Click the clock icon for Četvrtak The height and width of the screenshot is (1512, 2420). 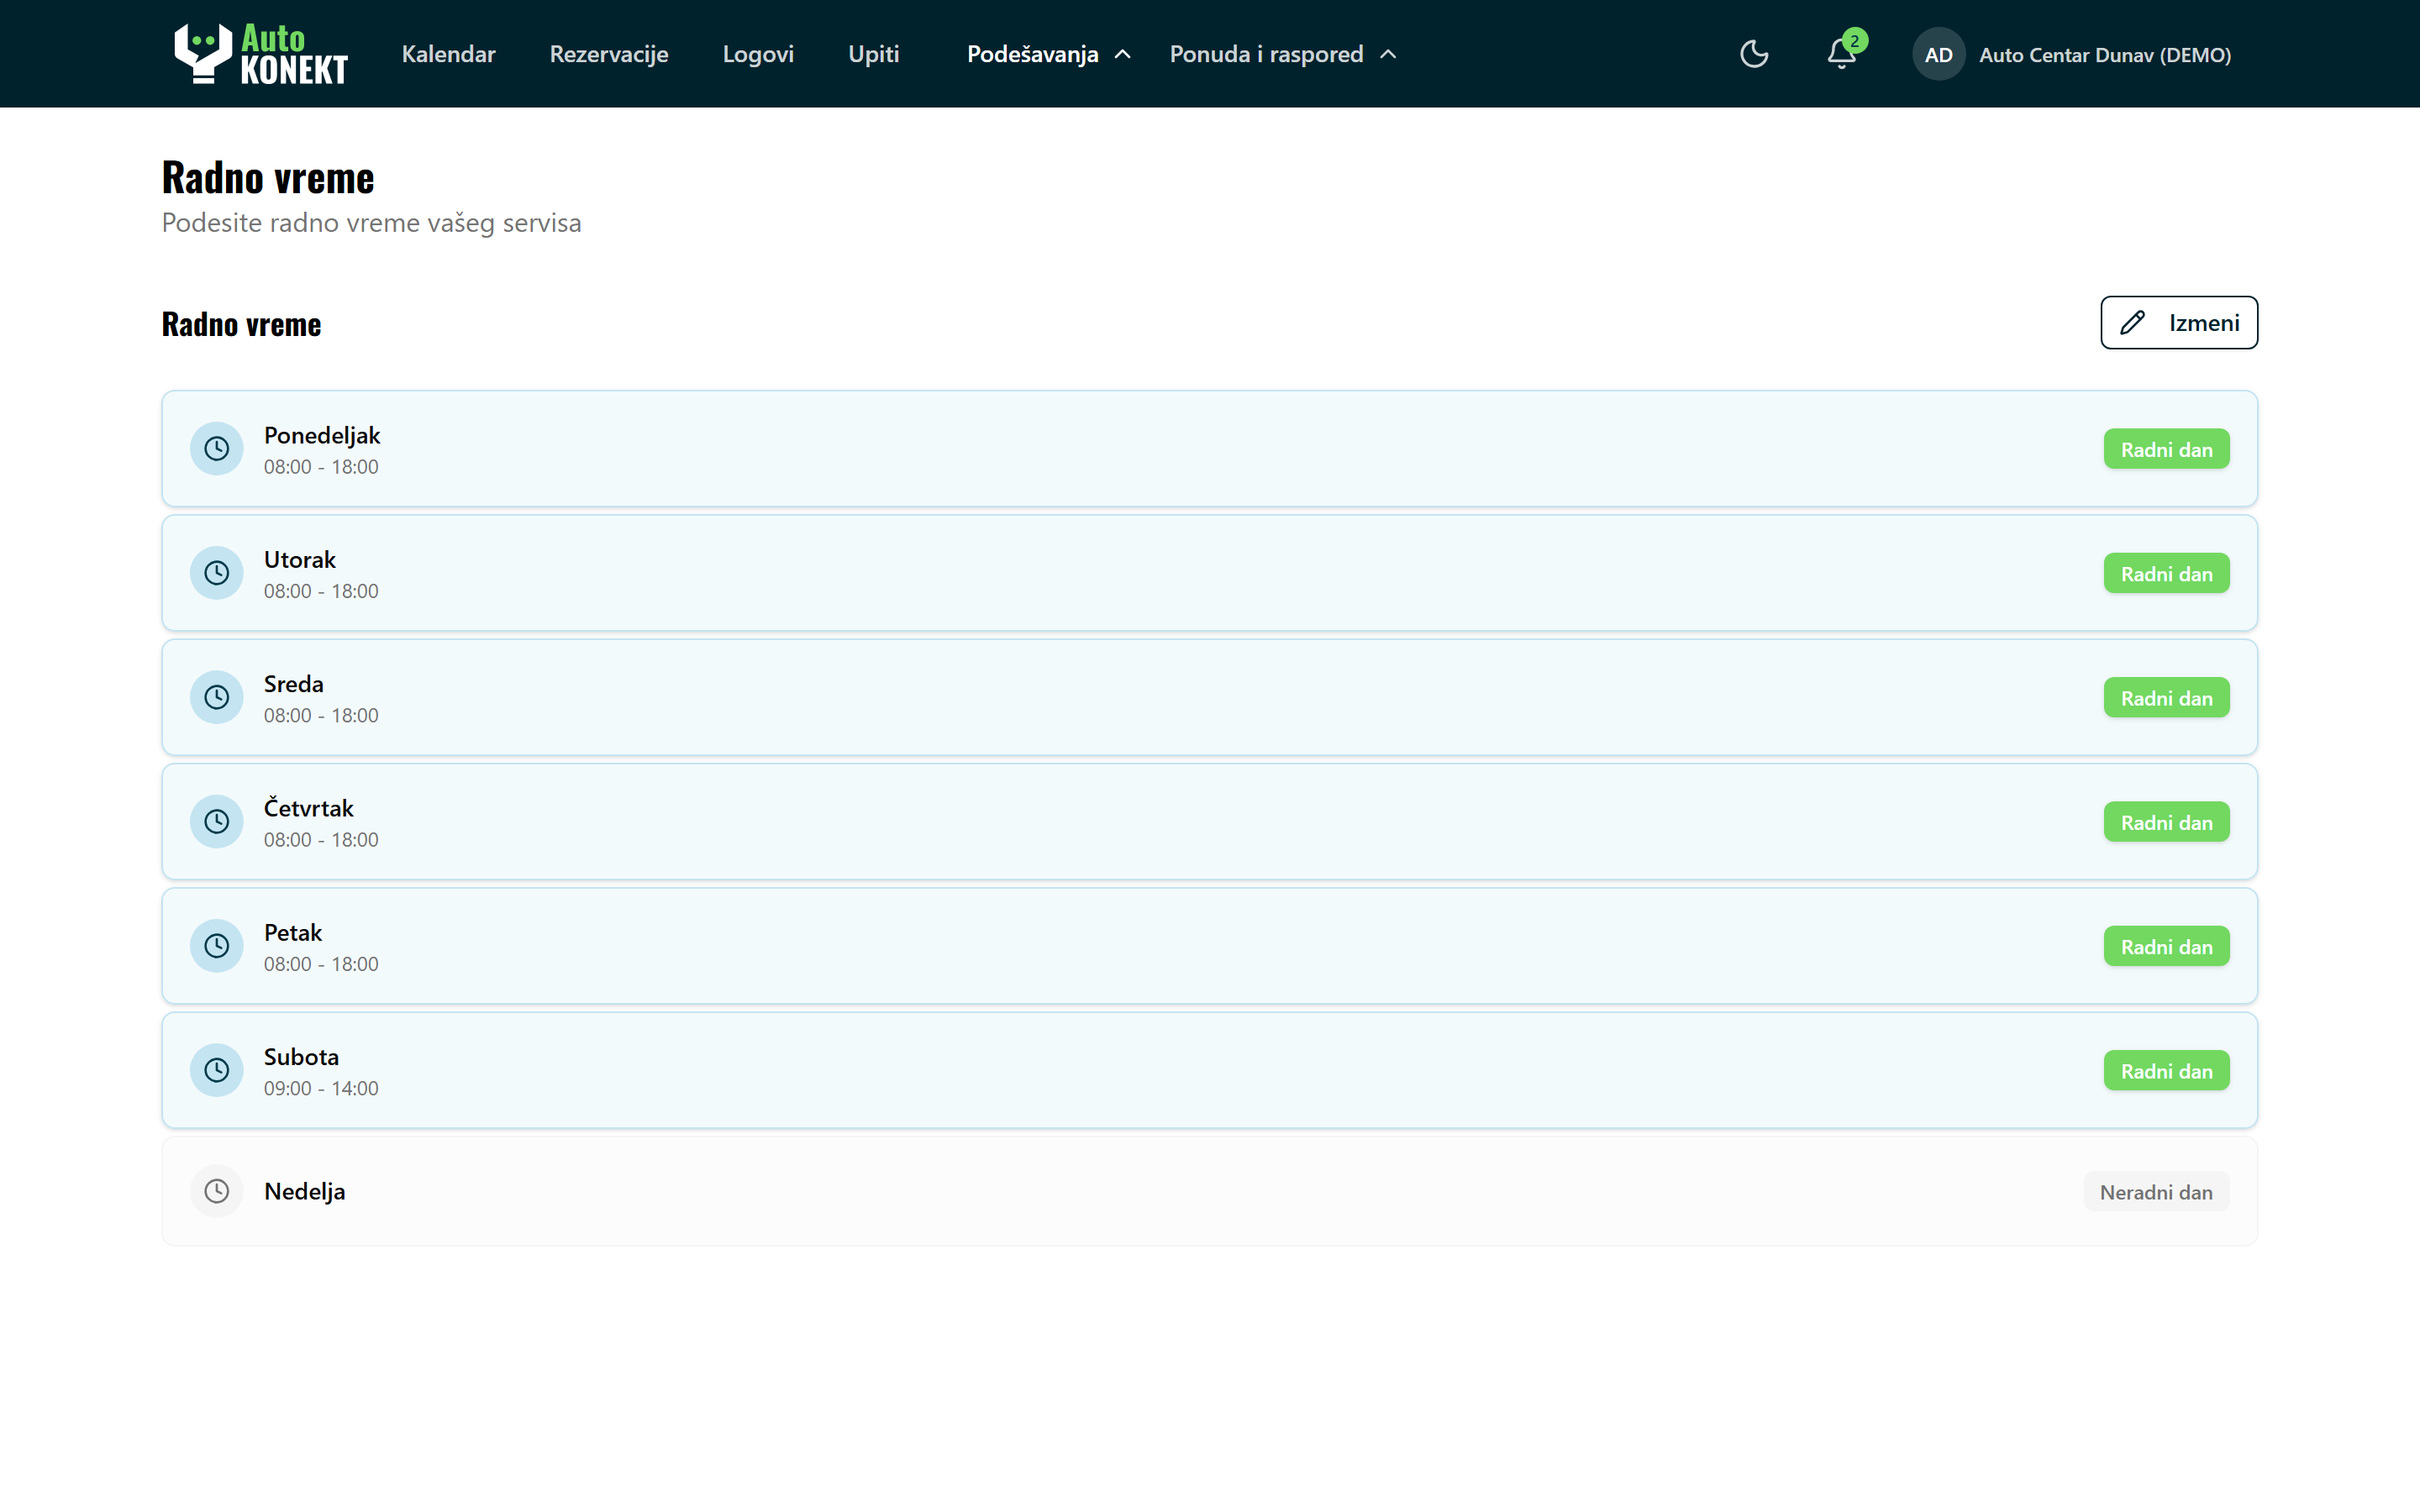216,822
